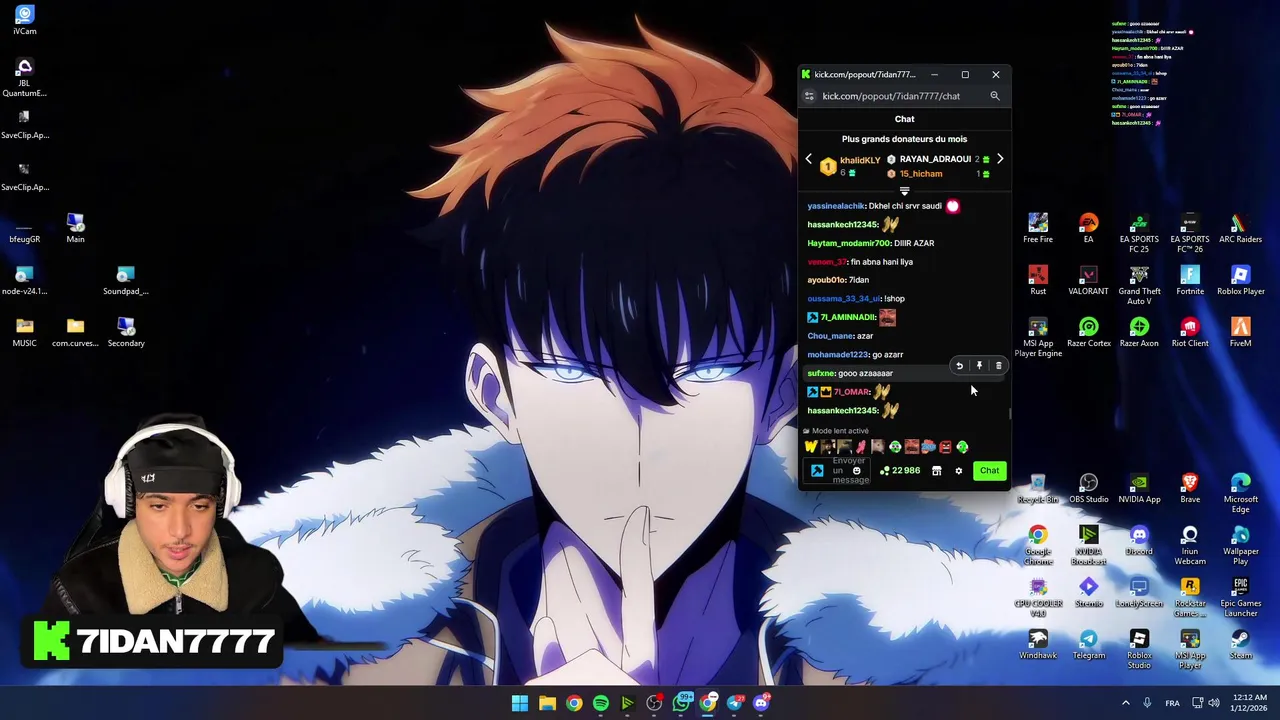Select the FiveM desktop icon
1280x720 pixels.
1241,332
